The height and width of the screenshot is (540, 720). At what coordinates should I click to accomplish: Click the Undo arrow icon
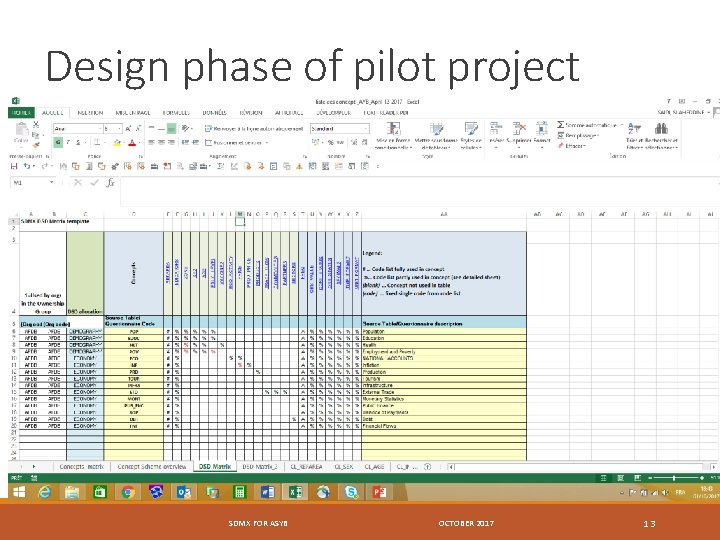click(x=27, y=166)
